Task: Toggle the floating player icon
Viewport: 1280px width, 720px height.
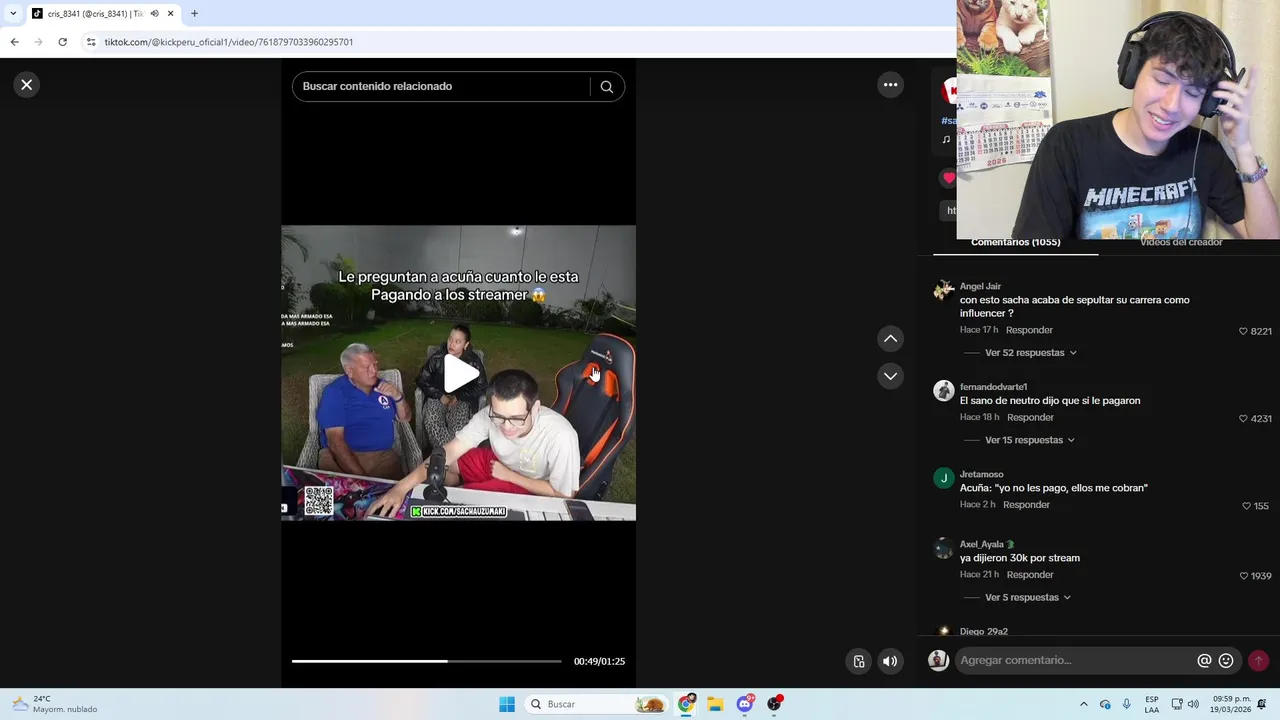Action: pos(858,661)
